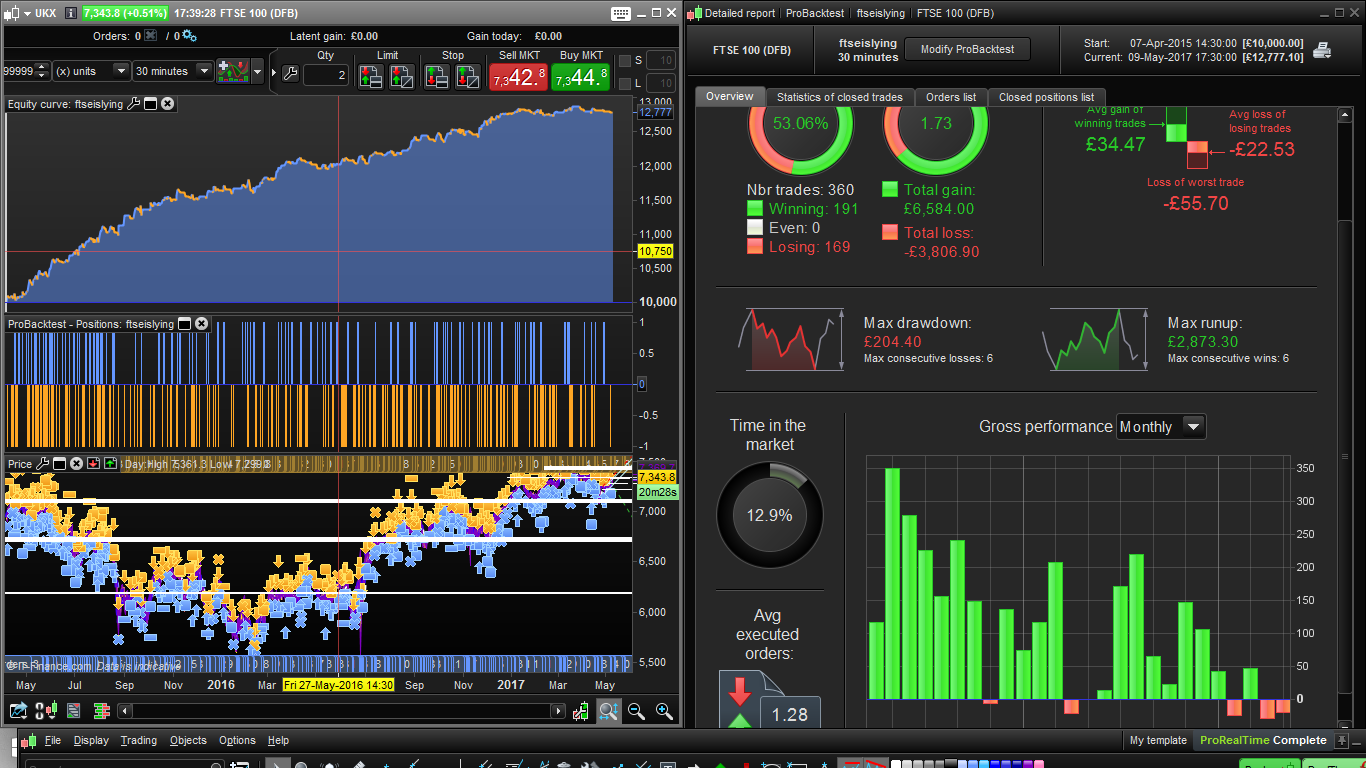Viewport: 1366px width, 768px height.
Task: Open equity curve wrench settings
Action: 133,104
